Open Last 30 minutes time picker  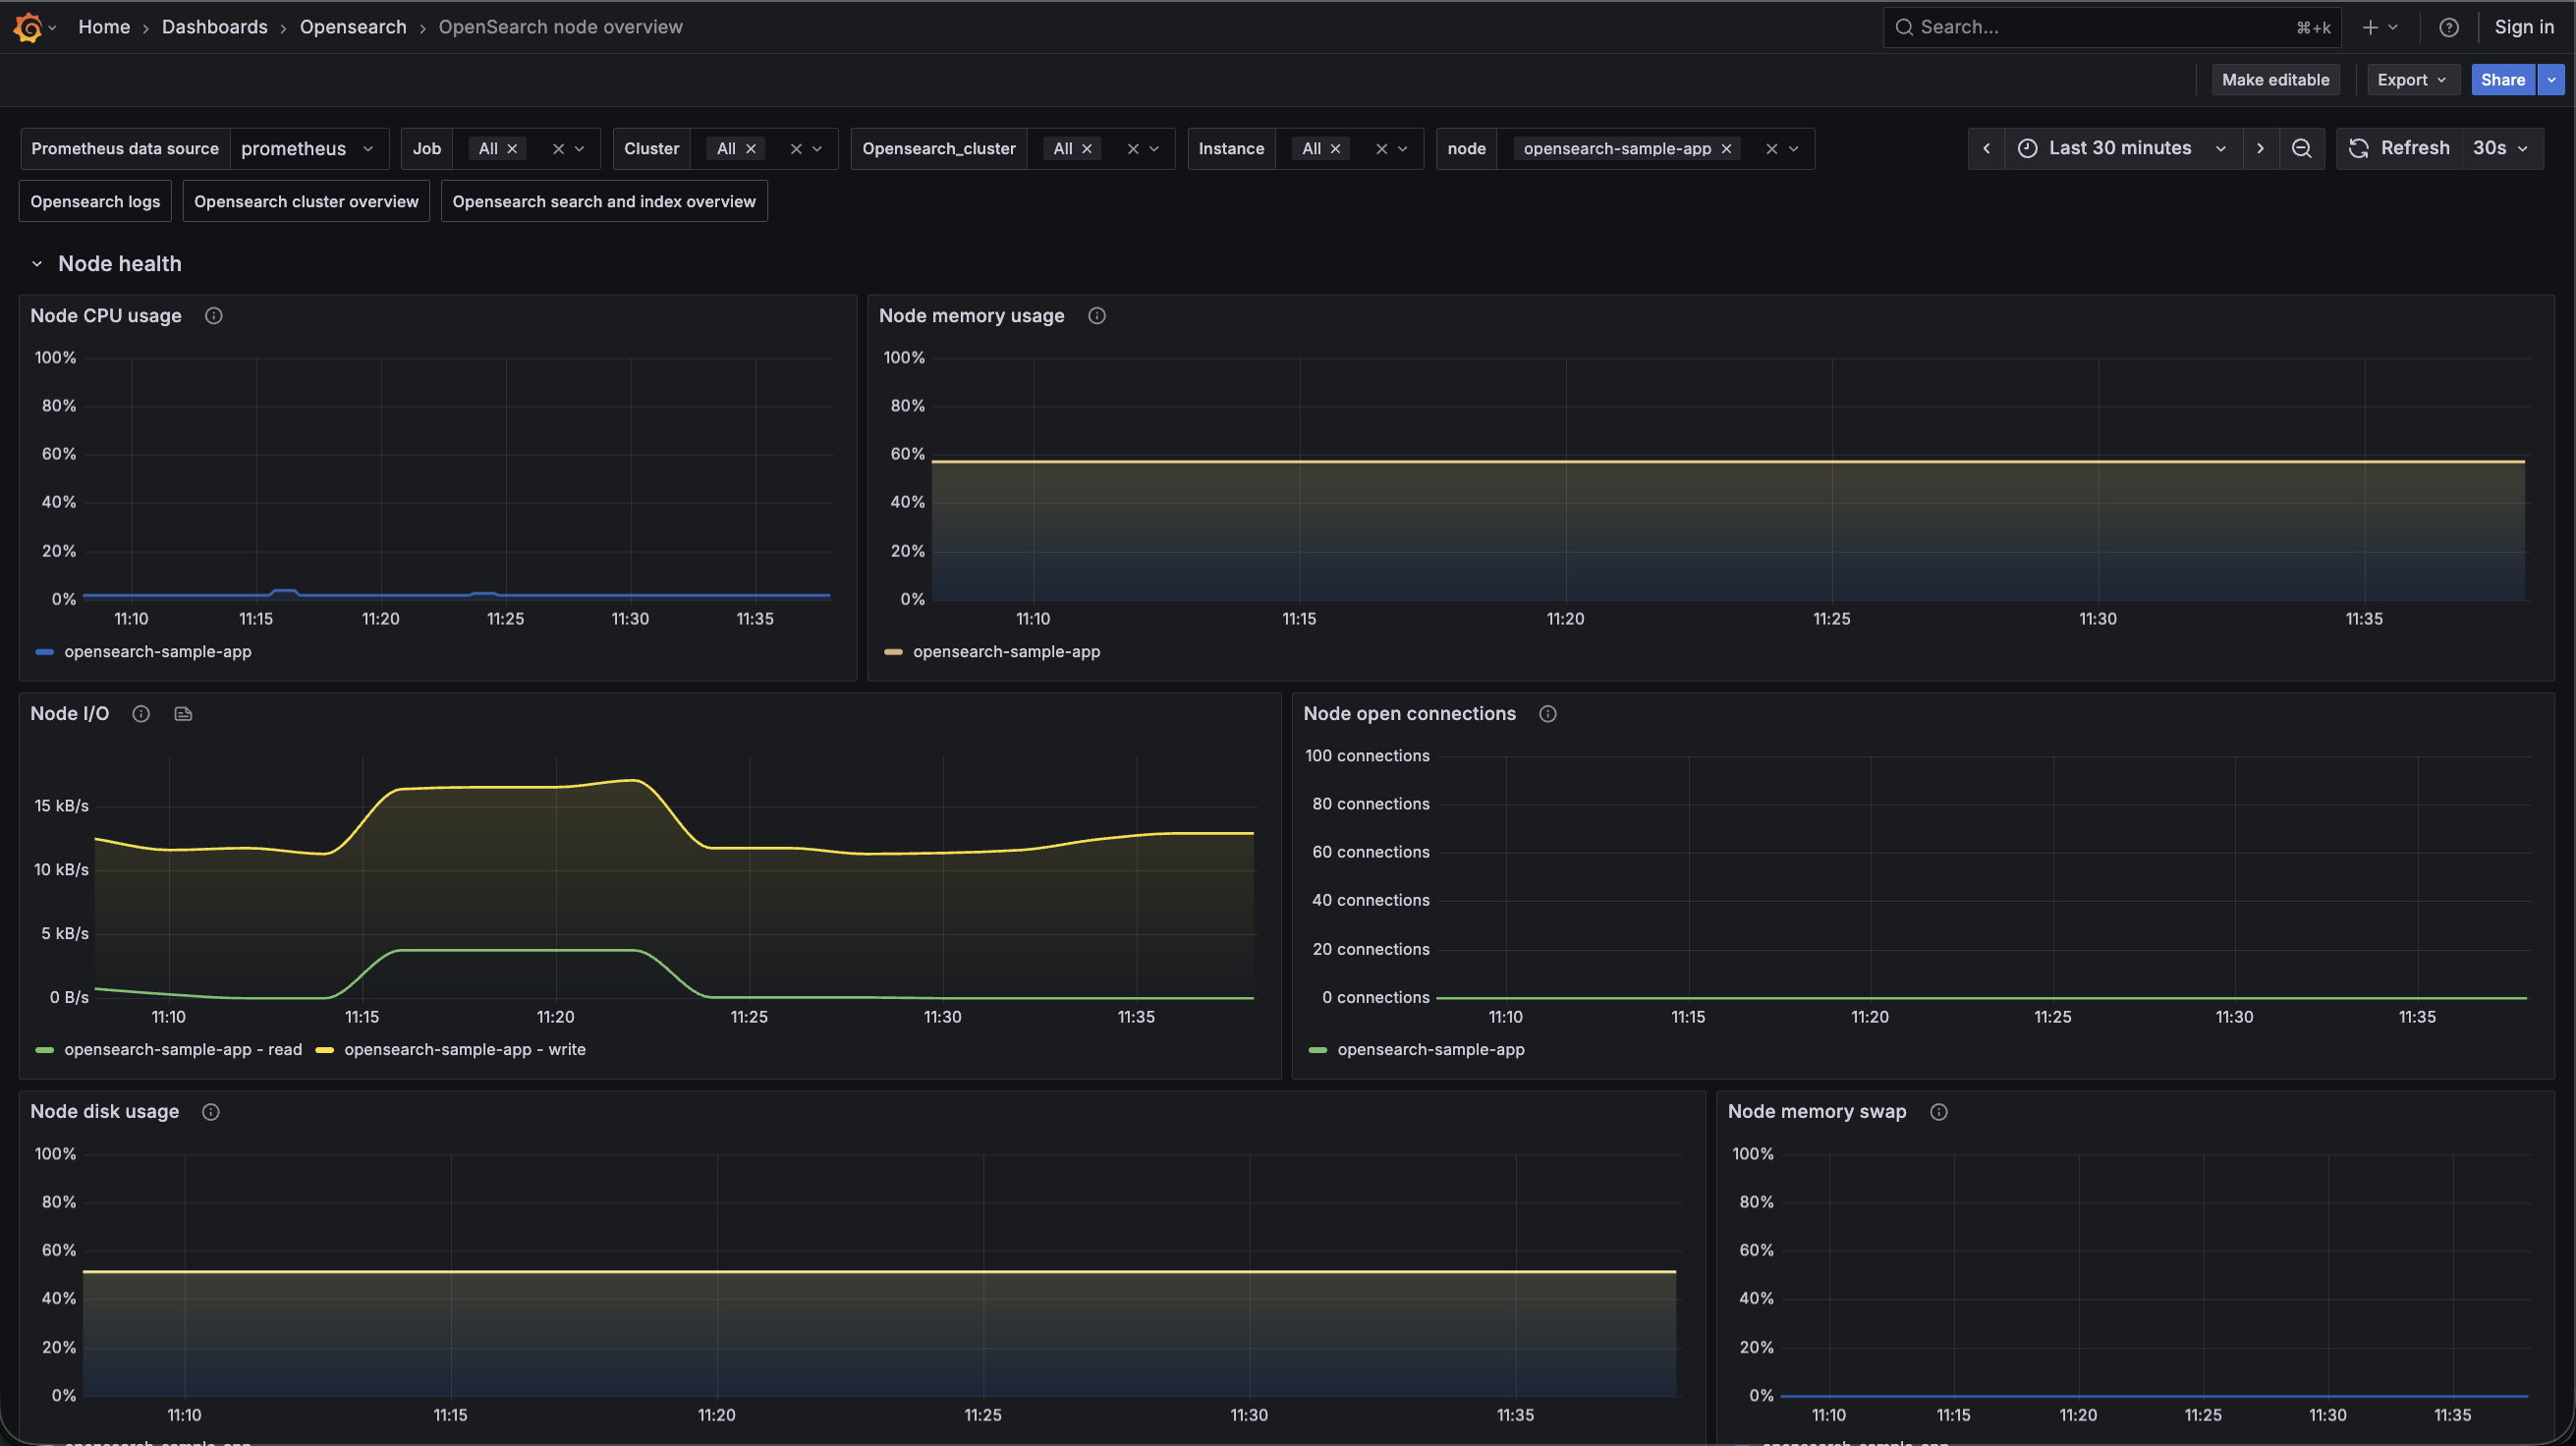(x=2122, y=148)
